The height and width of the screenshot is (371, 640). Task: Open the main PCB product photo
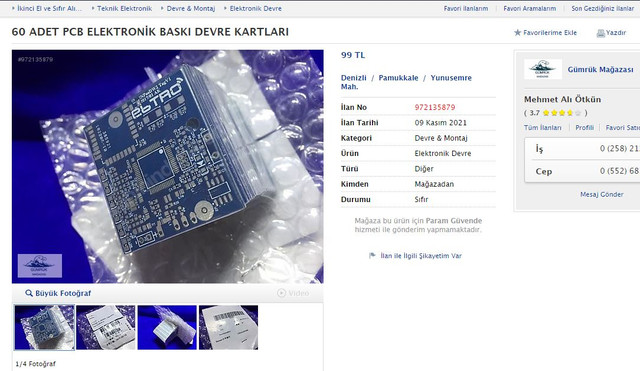[x=168, y=167]
